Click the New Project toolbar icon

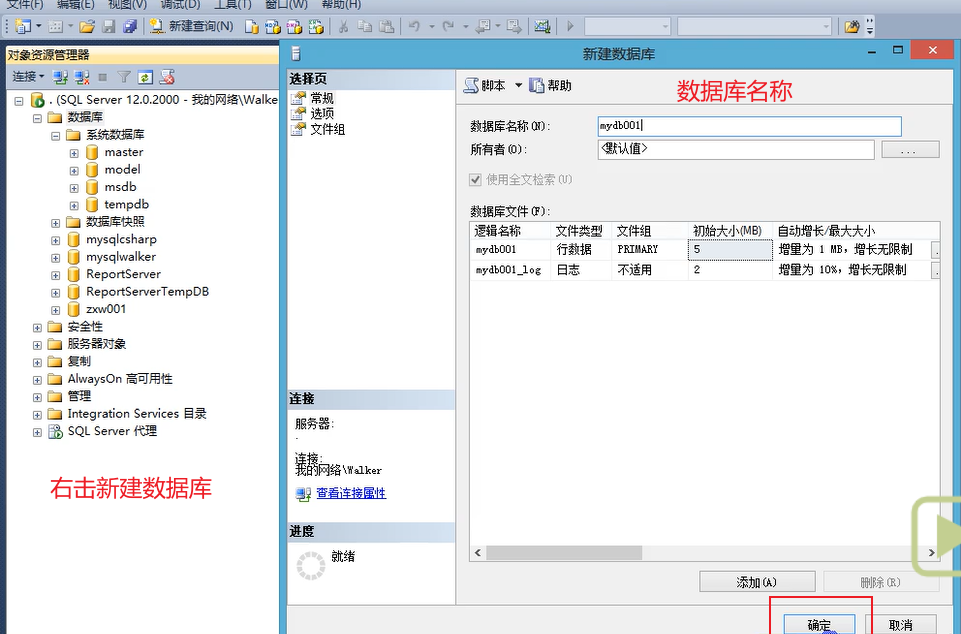click(x=23, y=26)
